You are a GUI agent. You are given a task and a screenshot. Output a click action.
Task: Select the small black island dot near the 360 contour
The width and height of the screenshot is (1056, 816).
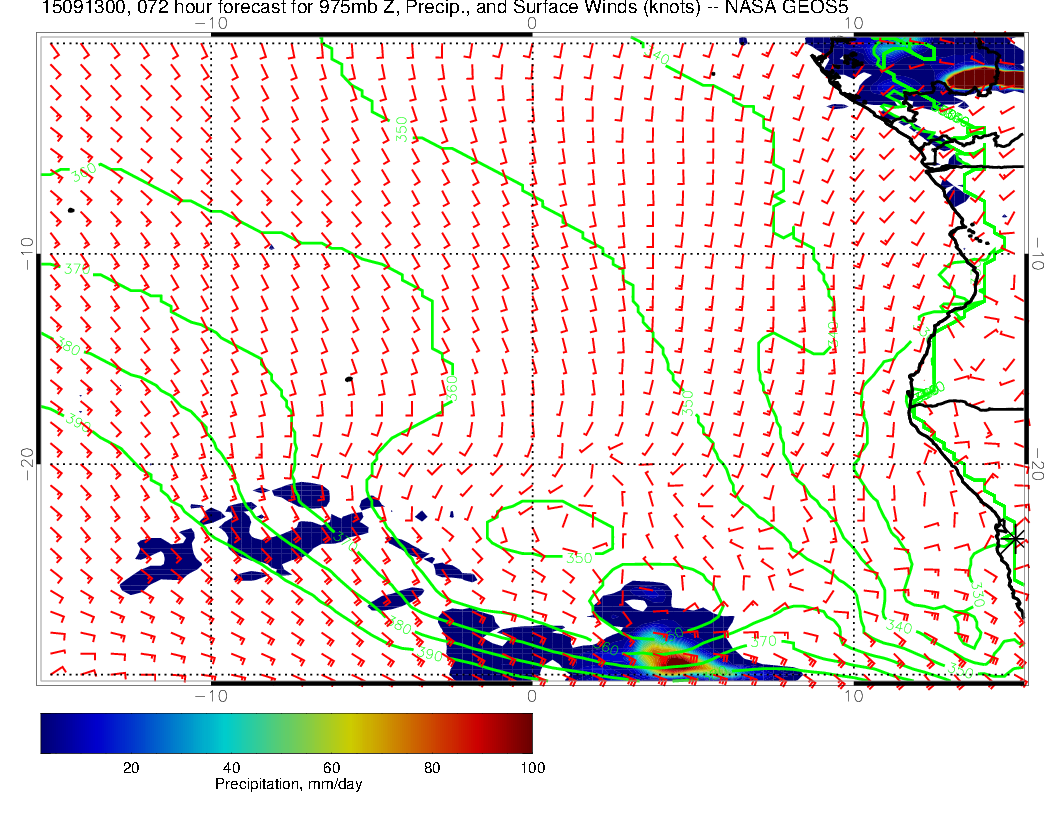pos(348,379)
